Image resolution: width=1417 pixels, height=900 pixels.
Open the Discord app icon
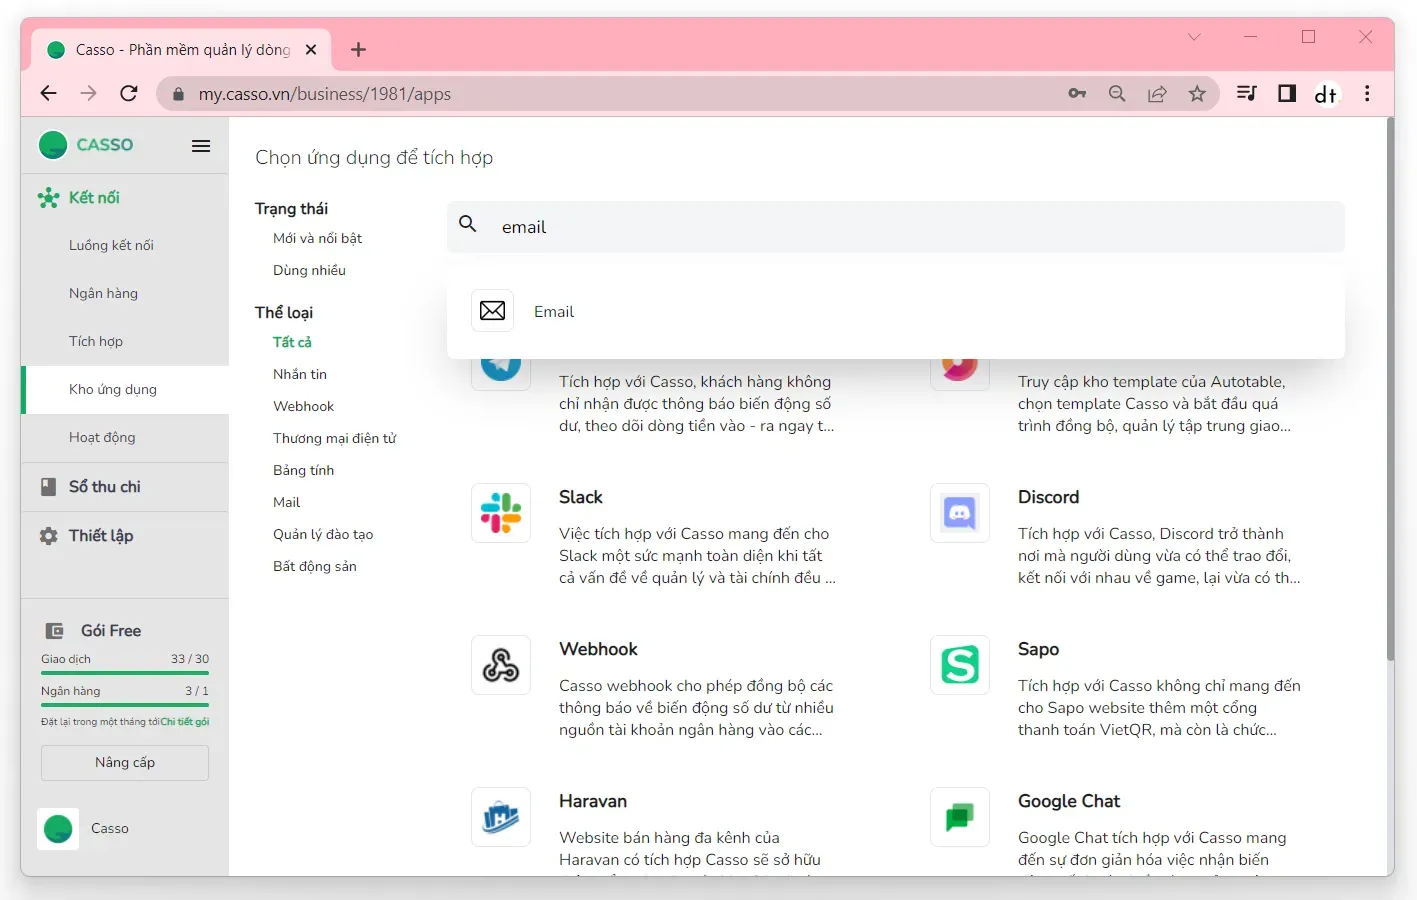[x=960, y=513]
